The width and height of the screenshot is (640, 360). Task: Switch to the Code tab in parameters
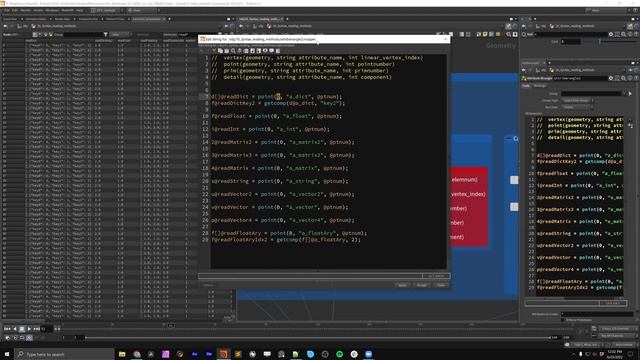[526, 86]
